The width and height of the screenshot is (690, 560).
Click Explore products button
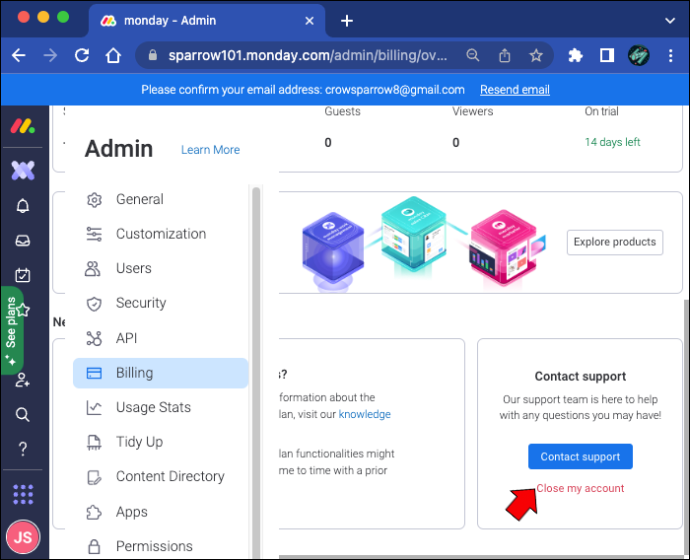(x=615, y=242)
